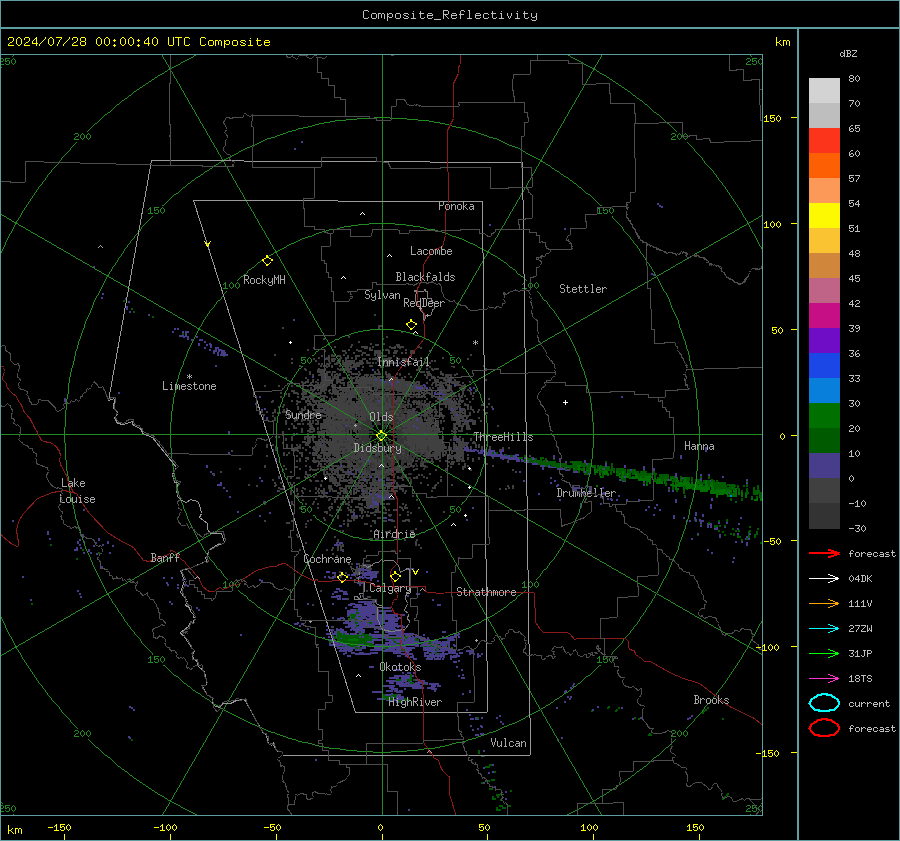This screenshot has width=900, height=841.
Task: Click the yellow diamond marker below Cochrane
Action: tap(343, 578)
